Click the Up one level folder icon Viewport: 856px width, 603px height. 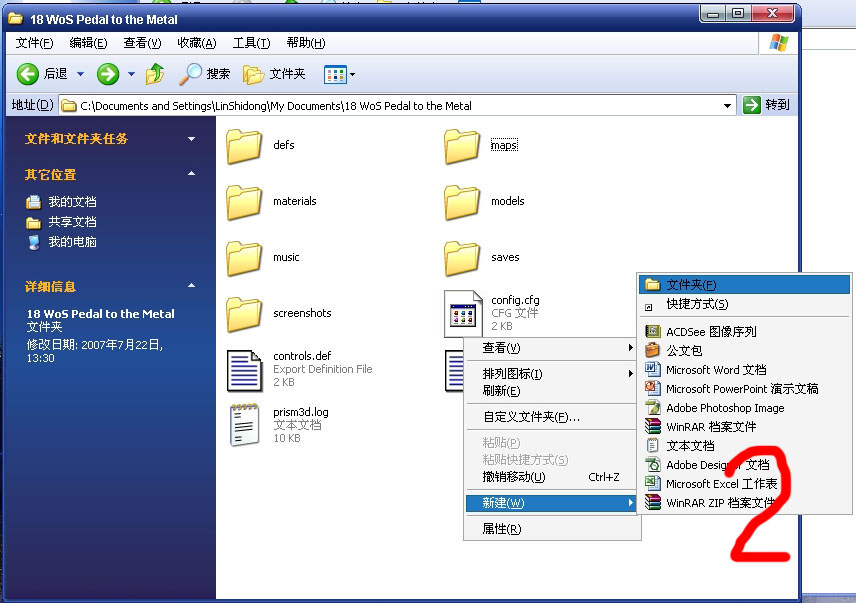155,74
